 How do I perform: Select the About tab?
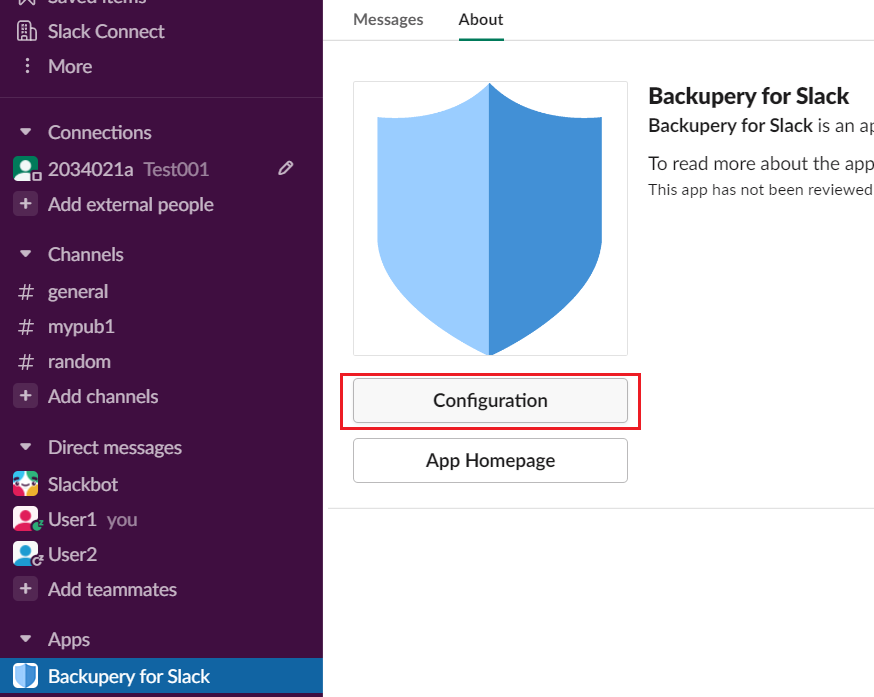(x=481, y=20)
